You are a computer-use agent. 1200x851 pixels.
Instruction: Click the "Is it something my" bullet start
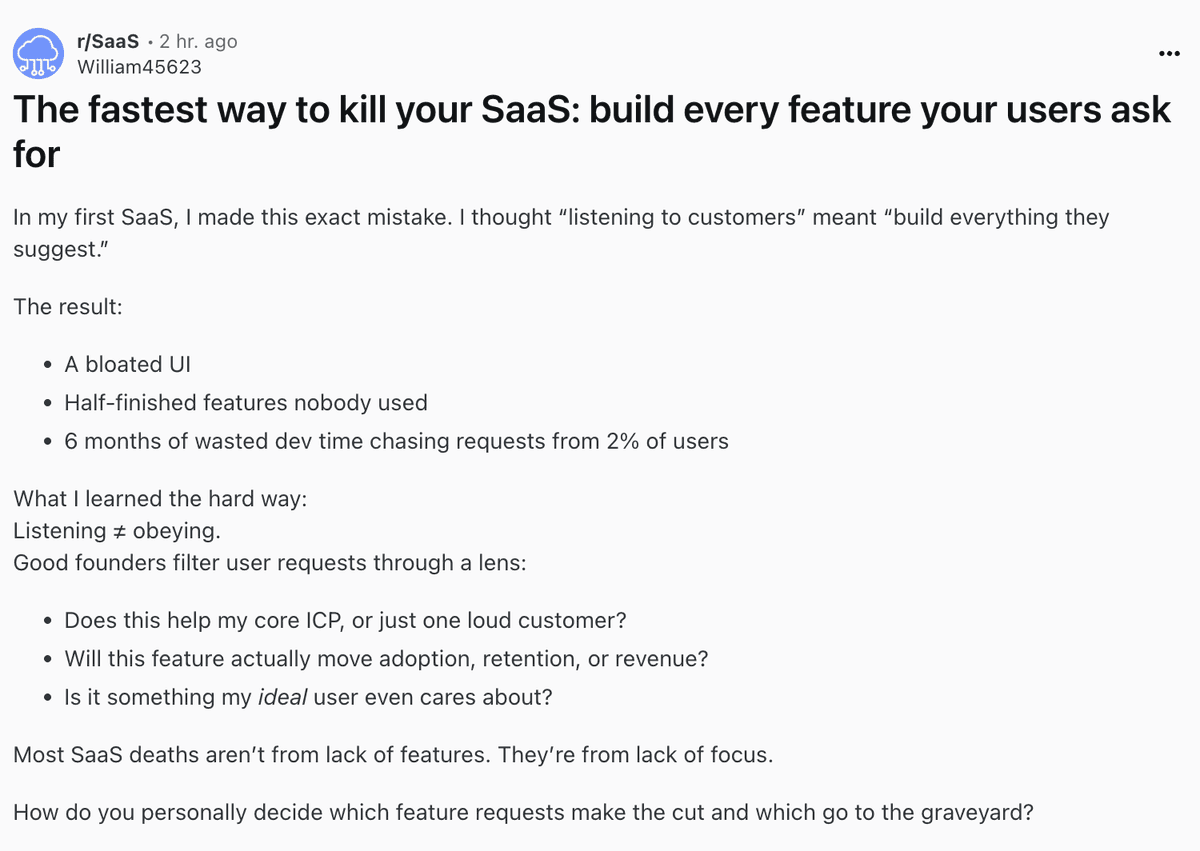[x=157, y=696]
